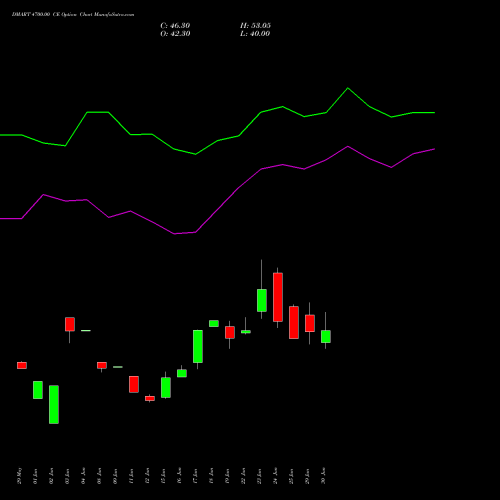
Task: Click the 25 Jun date label
Action: tap(291, 476)
